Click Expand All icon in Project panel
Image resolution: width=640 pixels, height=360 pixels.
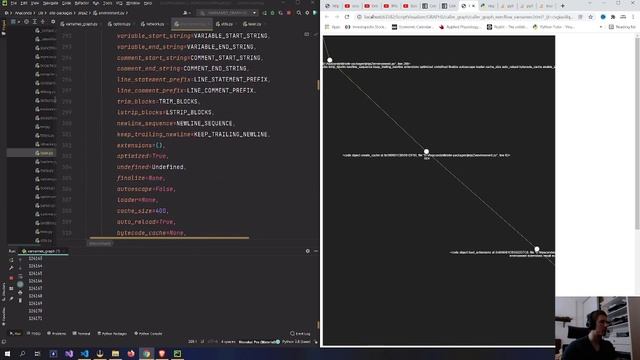pyautogui.click(x=34, y=22)
